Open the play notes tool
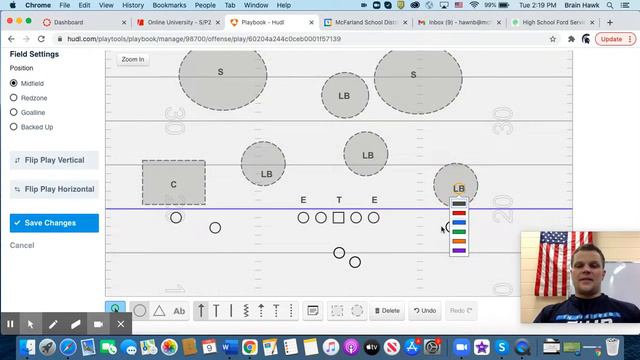This screenshot has height=360, width=640. (x=313, y=311)
